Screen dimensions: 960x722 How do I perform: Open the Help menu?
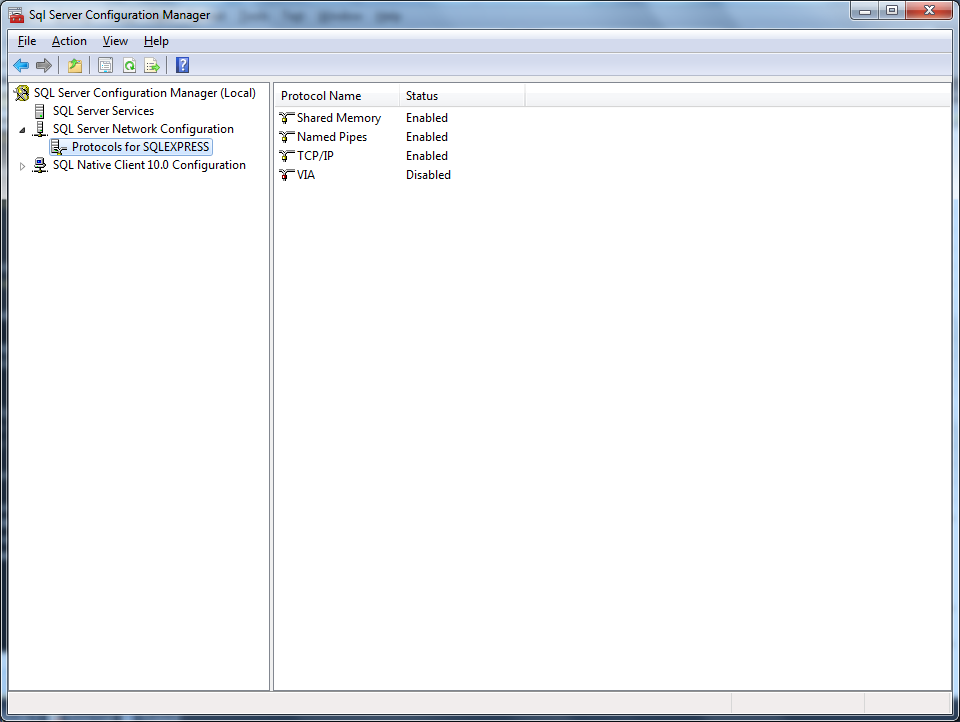pyautogui.click(x=156, y=41)
